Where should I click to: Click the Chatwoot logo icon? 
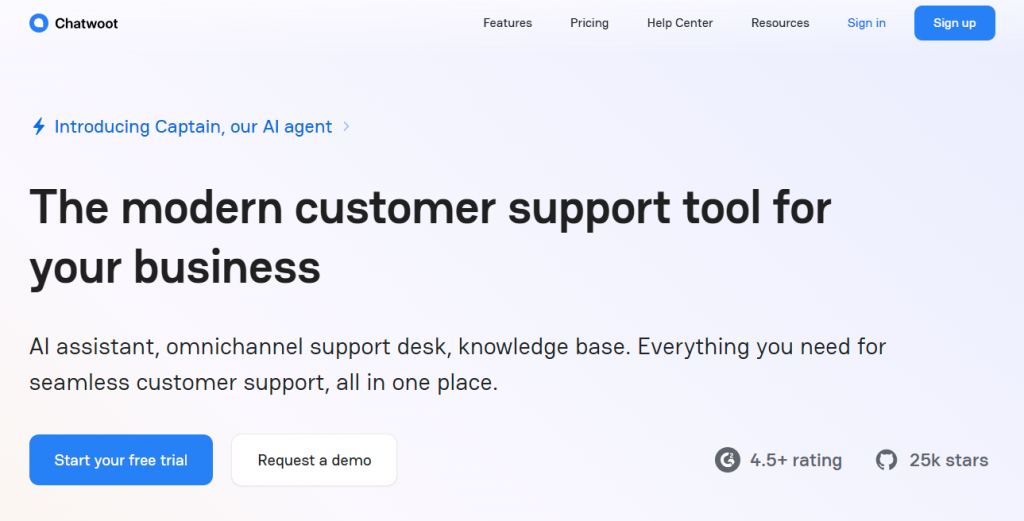39,23
